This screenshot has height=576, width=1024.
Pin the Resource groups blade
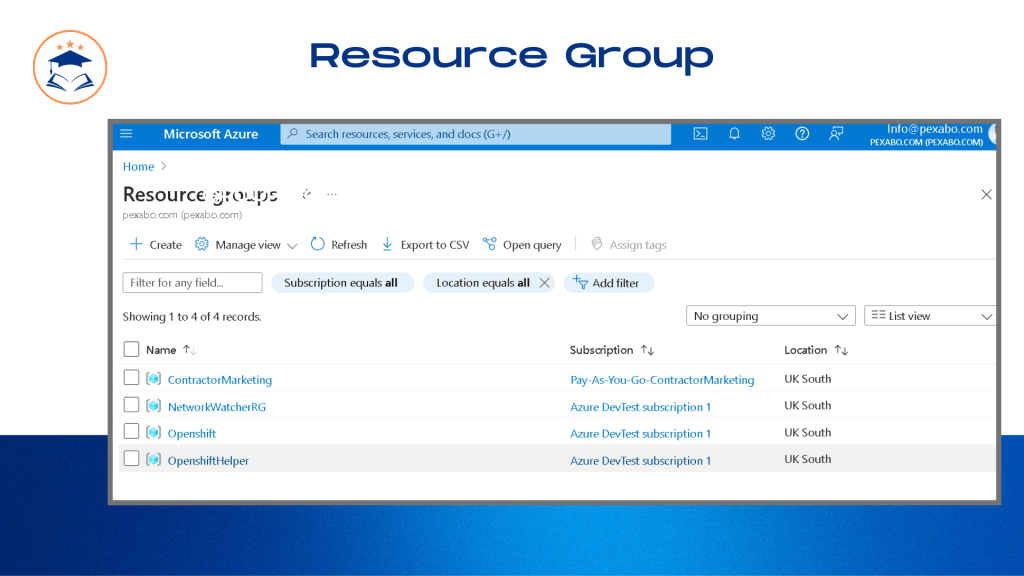pos(306,194)
